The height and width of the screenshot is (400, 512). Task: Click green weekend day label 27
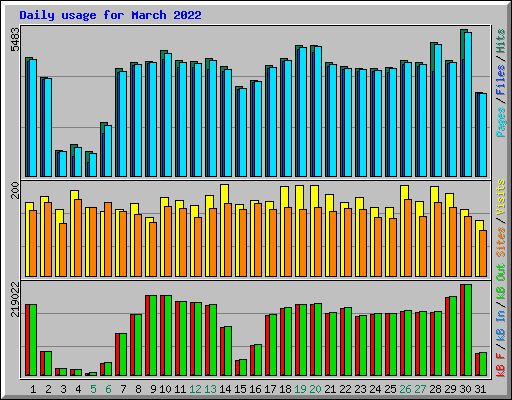pos(420,389)
